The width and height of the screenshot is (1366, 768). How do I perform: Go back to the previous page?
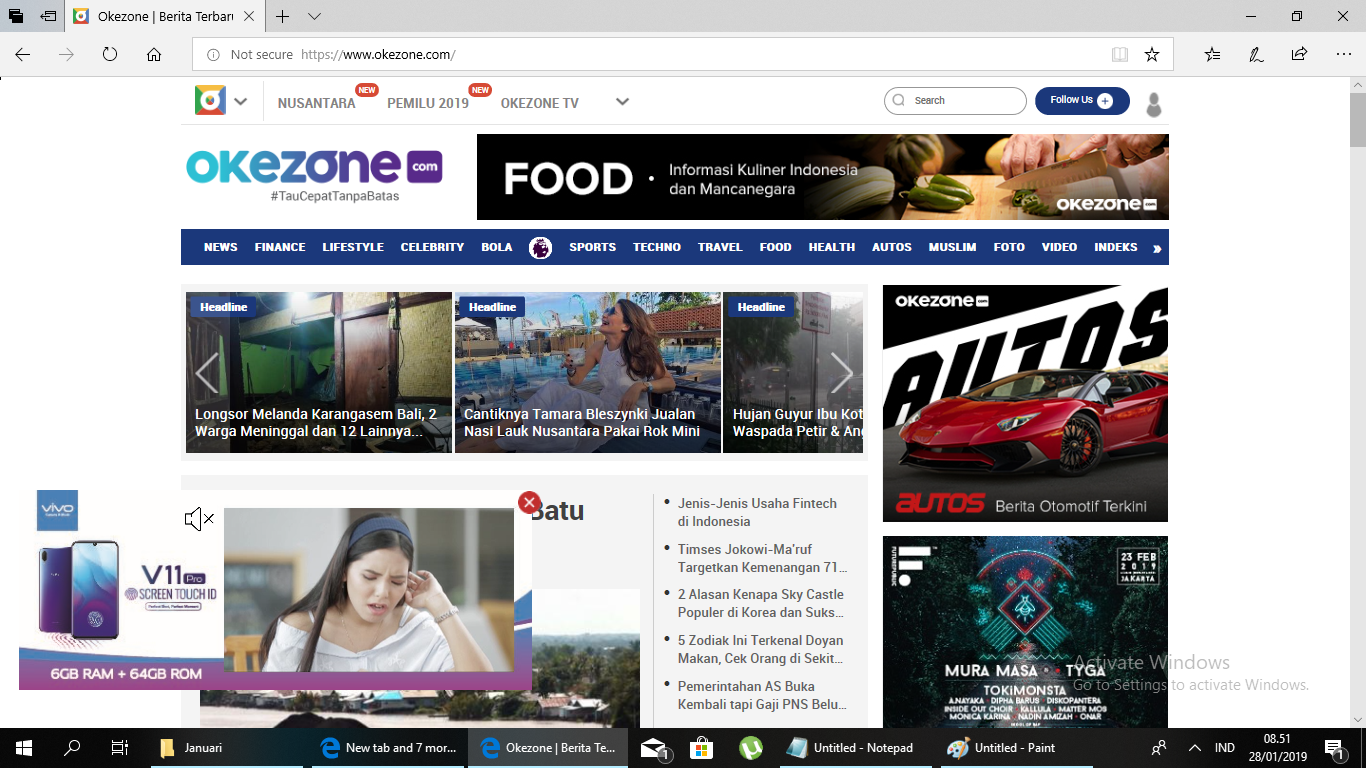coord(23,55)
